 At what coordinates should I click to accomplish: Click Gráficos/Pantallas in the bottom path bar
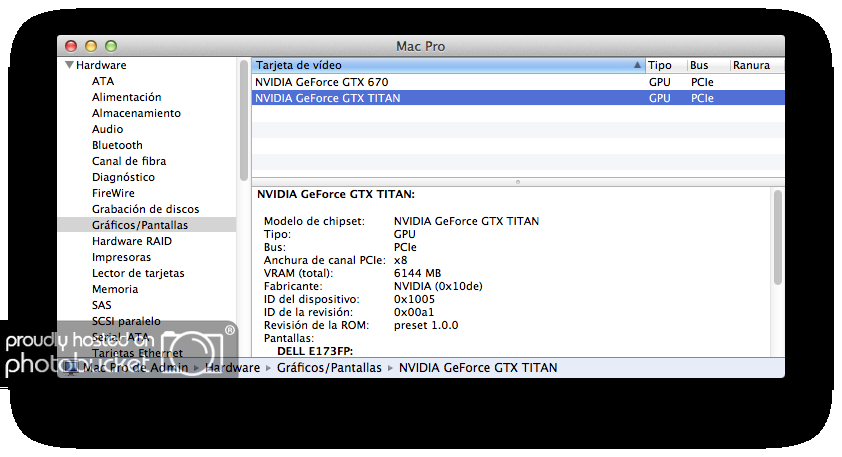(x=329, y=368)
